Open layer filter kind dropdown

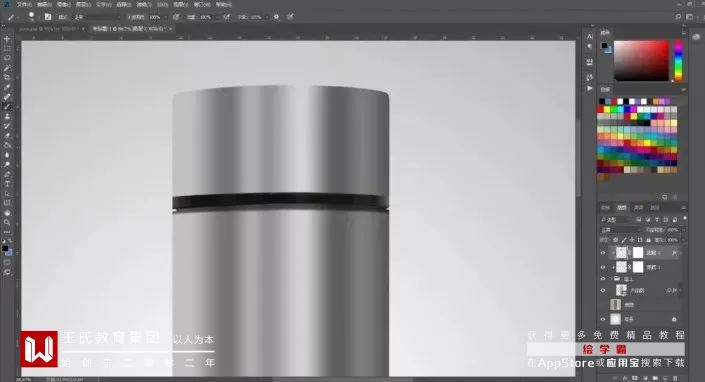(616, 219)
